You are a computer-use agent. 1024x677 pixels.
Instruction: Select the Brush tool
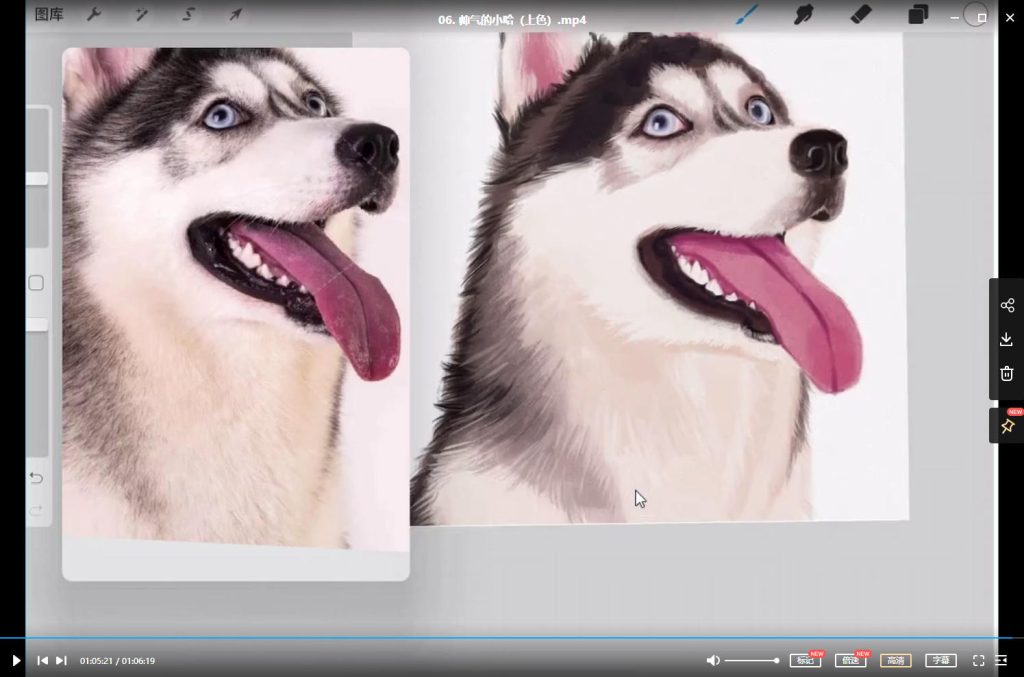pos(747,14)
